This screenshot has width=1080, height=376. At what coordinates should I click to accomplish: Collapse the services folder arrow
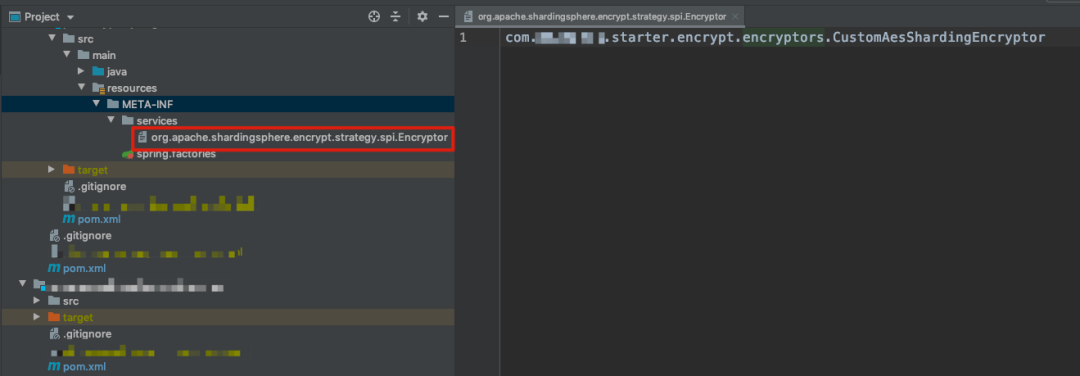tap(110, 121)
